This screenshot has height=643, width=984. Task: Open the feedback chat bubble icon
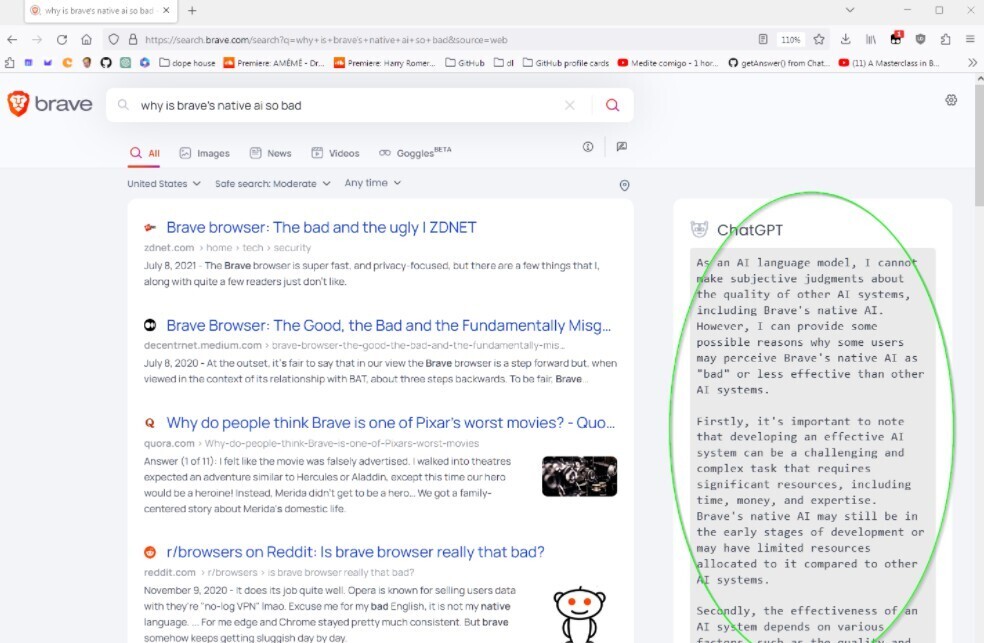621,147
